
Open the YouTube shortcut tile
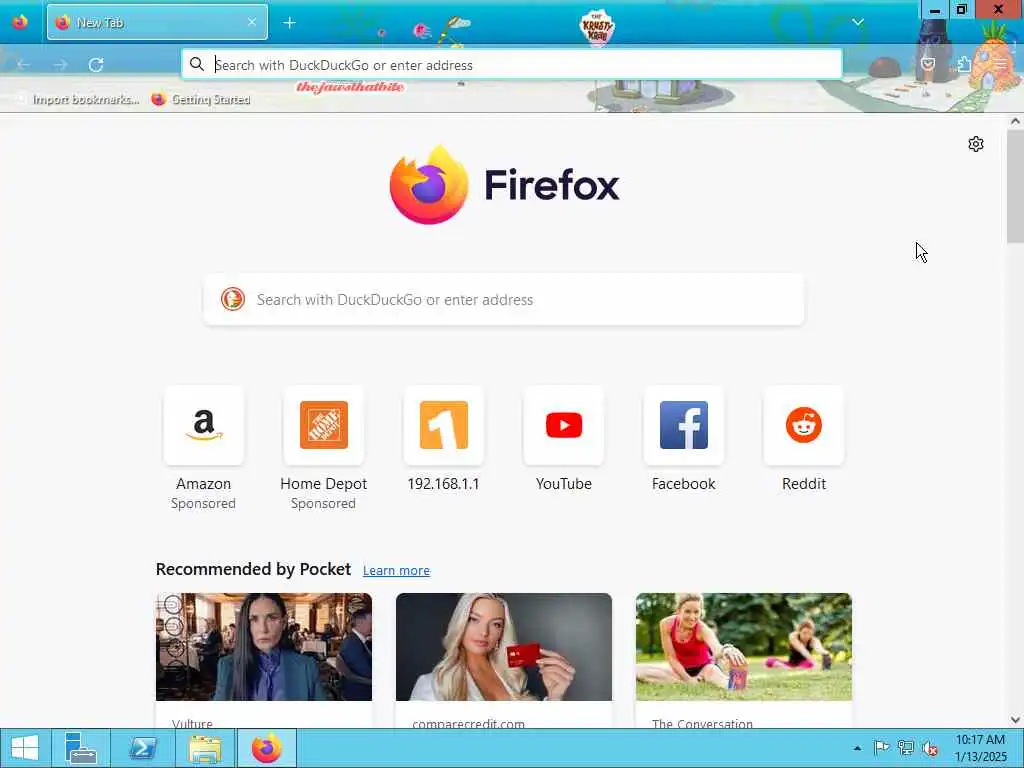click(x=564, y=425)
